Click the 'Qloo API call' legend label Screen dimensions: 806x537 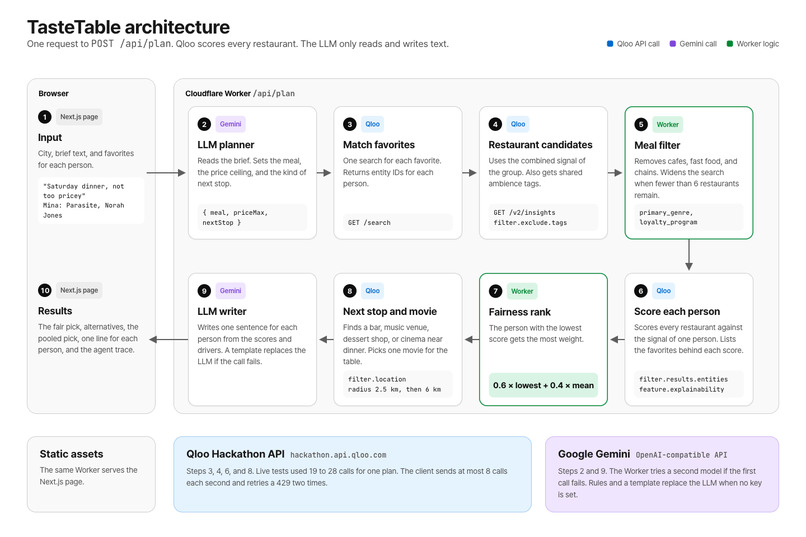[638, 44]
